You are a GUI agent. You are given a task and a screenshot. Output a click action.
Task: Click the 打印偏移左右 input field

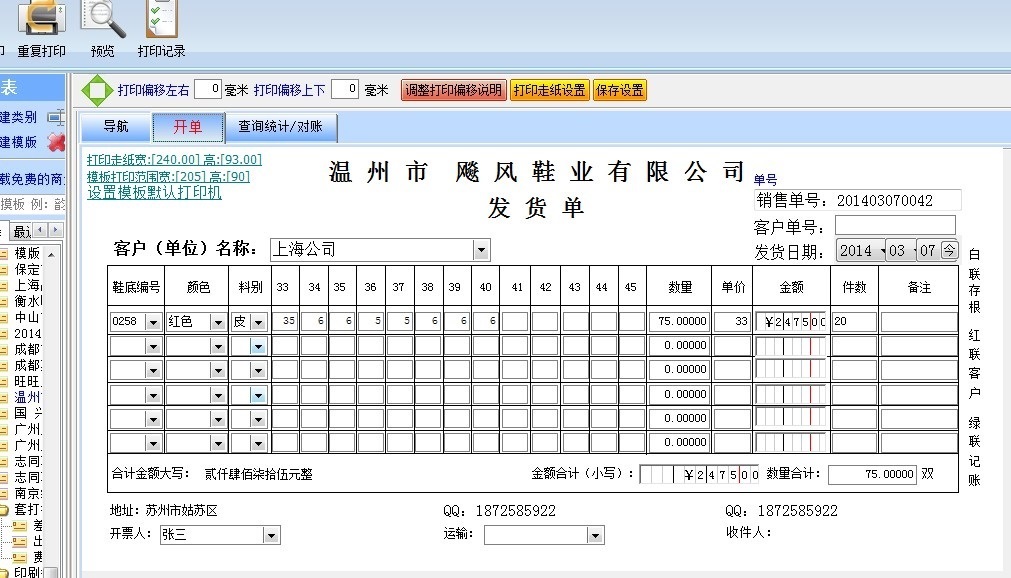tap(208, 89)
